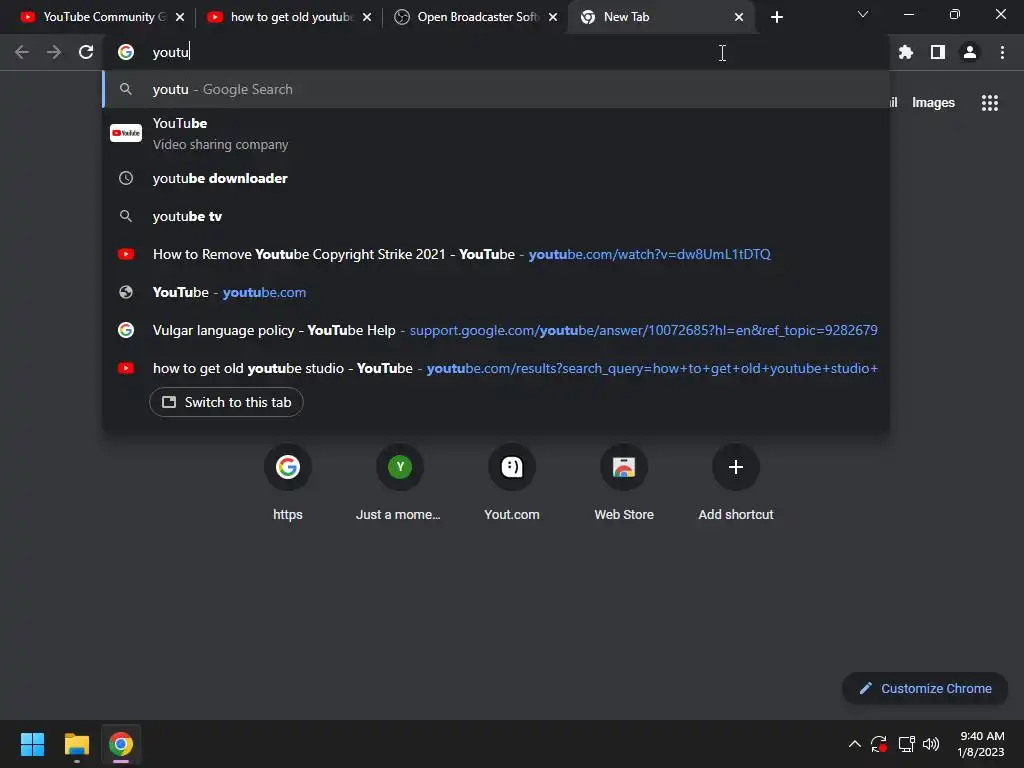Open the volume speaker tray icon
Image resolution: width=1024 pixels, height=768 pixels.
pyautogui.click(x=931, y=744)
